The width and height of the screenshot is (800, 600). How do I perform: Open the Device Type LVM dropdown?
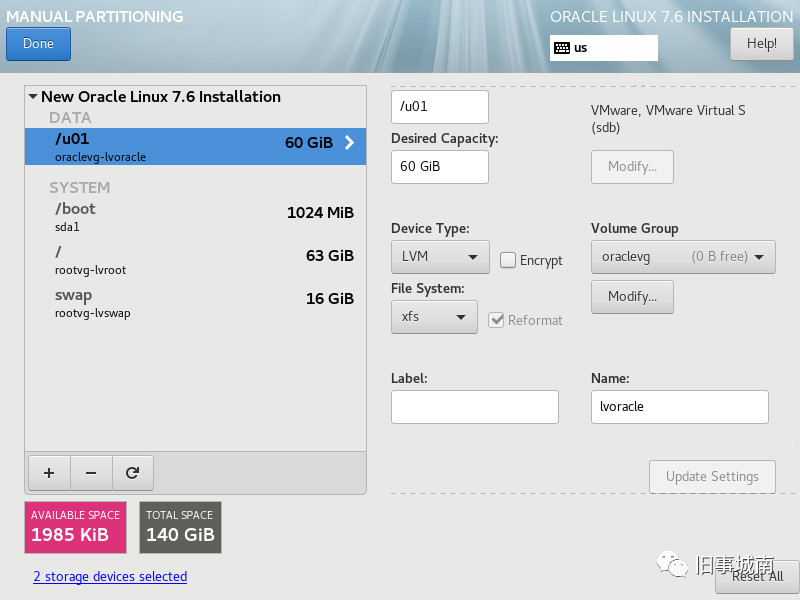[440, 257]
